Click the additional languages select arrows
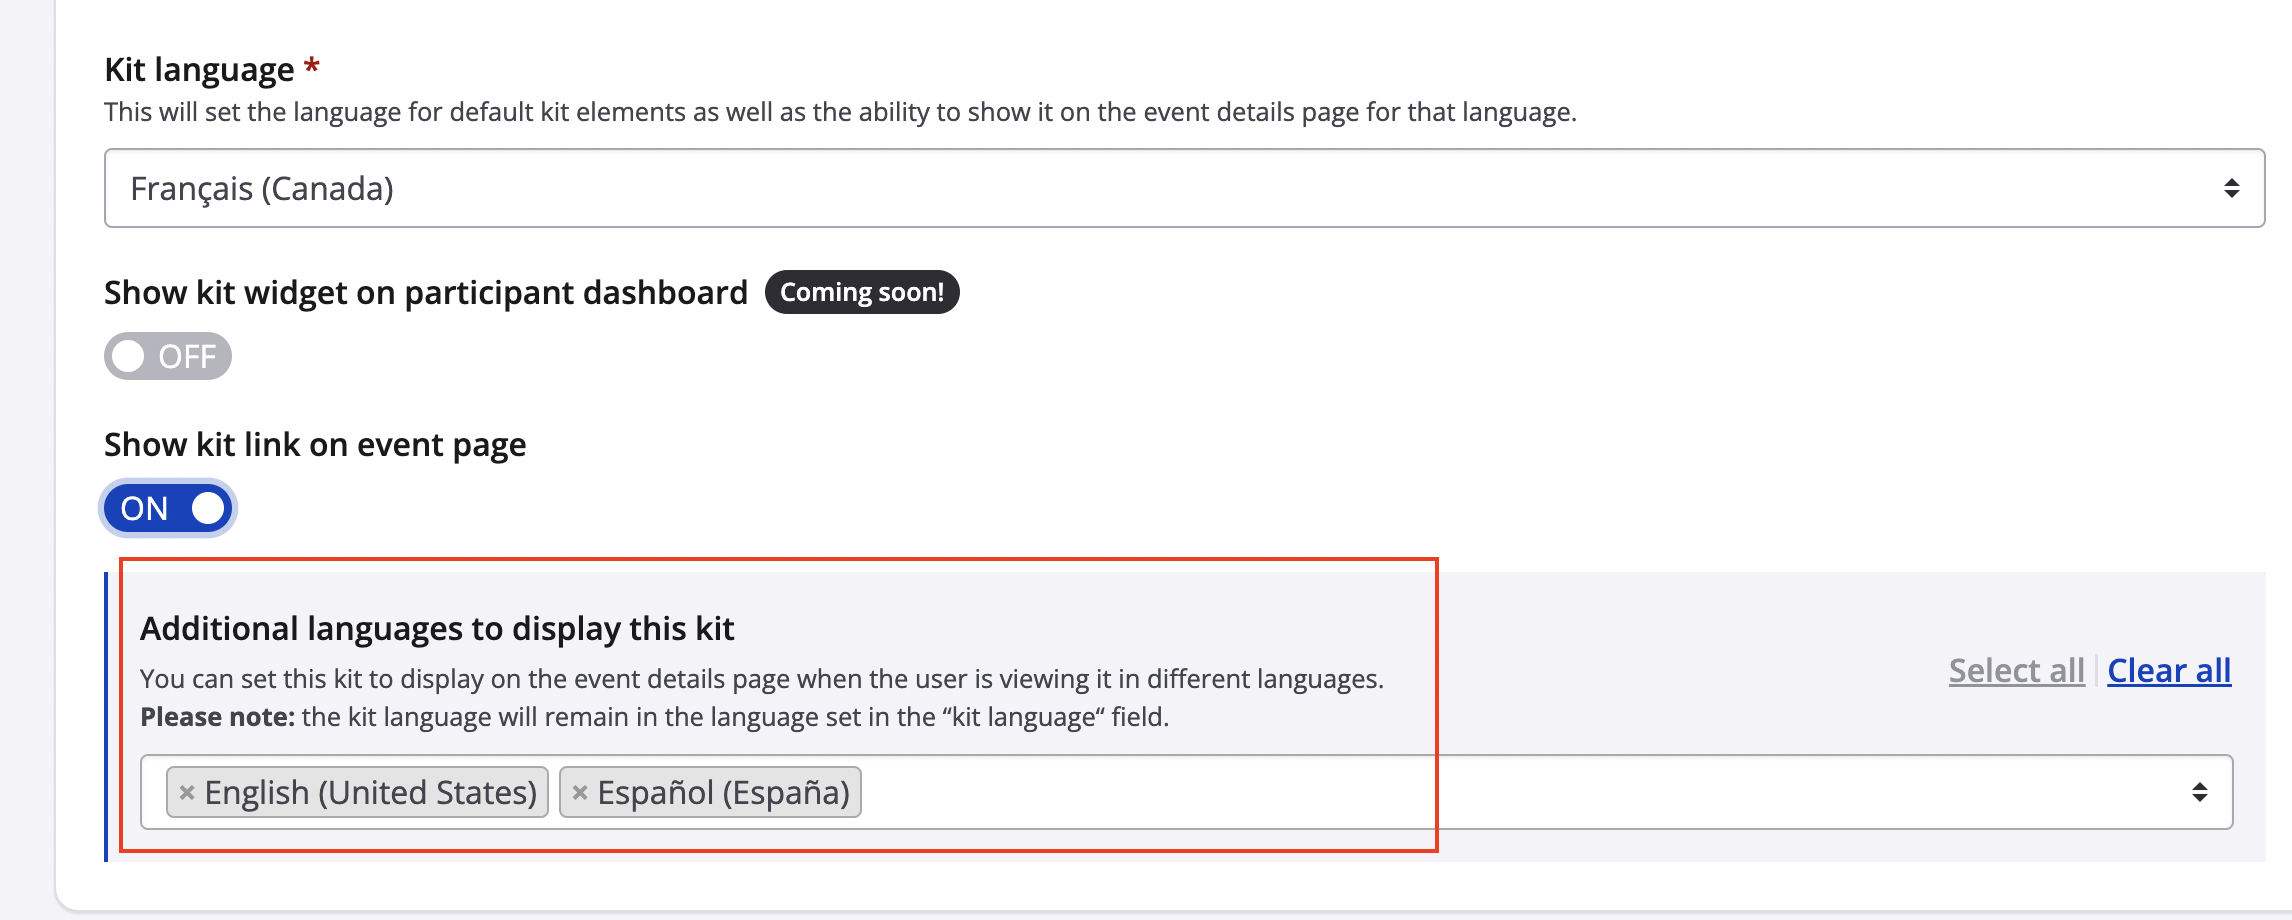The image size is (2292, 920). tap(2199, 793)
